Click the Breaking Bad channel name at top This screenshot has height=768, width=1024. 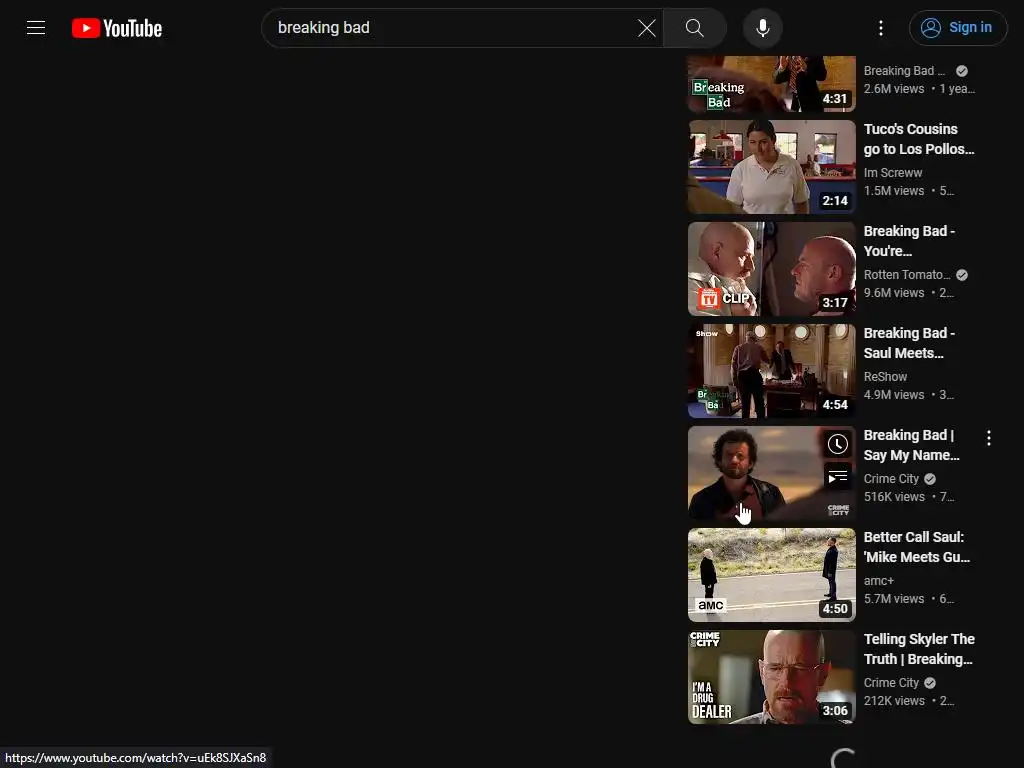coord(904,71)
